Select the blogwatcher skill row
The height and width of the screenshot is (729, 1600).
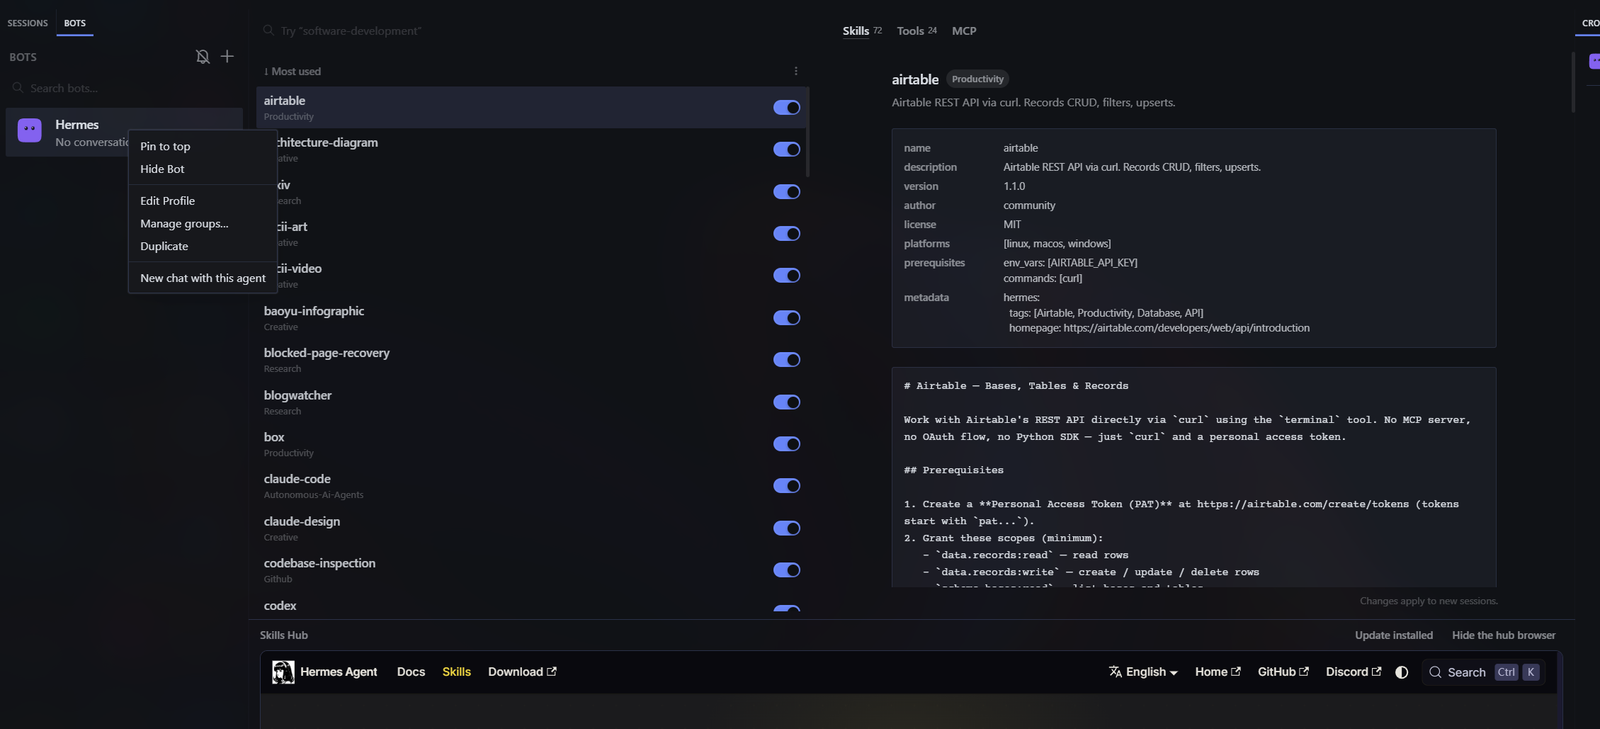(x=532, y=402)
